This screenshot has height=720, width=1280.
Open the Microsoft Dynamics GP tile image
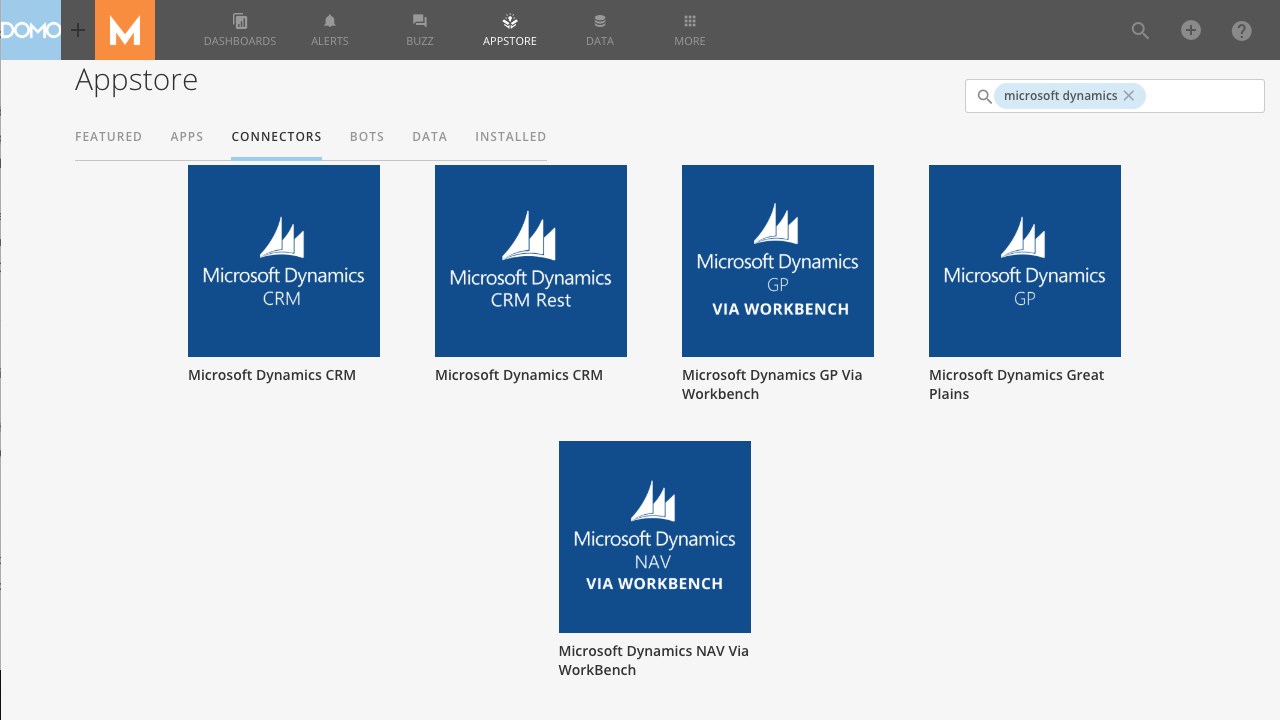[1025, 261]
